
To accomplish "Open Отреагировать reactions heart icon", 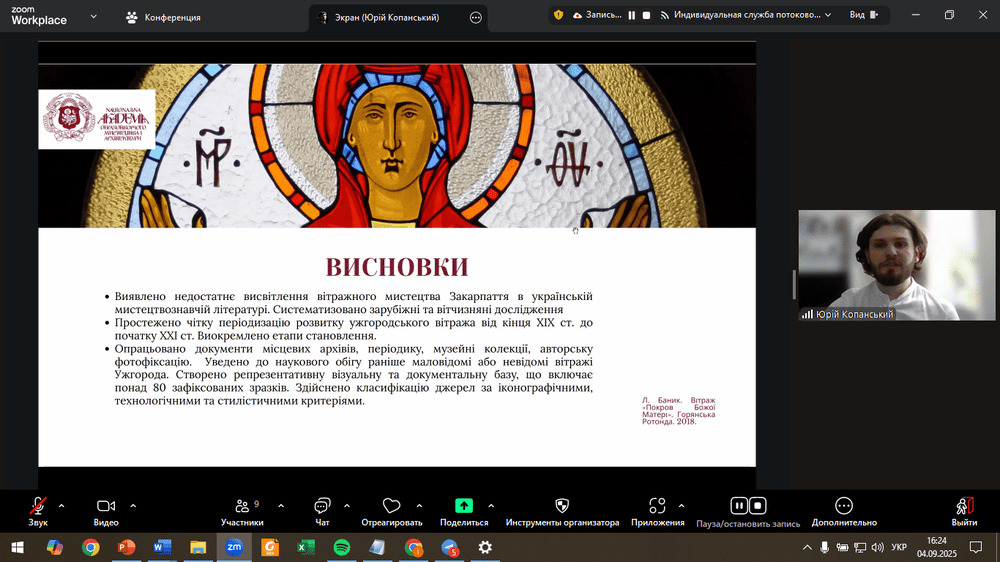I will [x=391, y=506].
